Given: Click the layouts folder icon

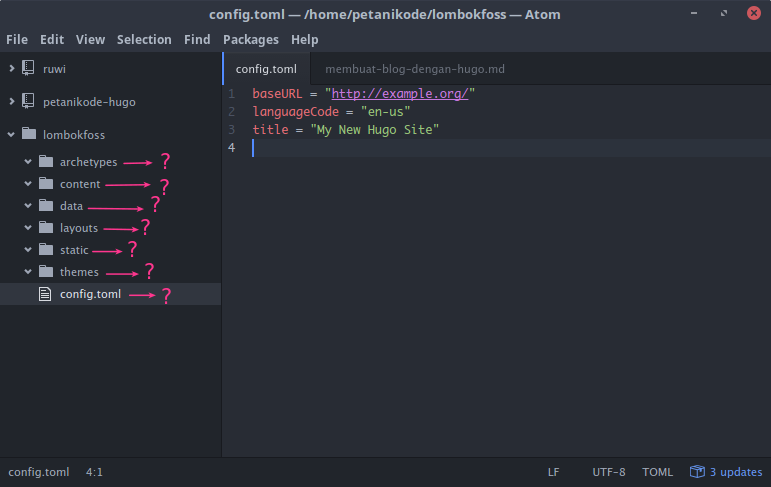Looking at the screenshot, I should coord(46,227).
